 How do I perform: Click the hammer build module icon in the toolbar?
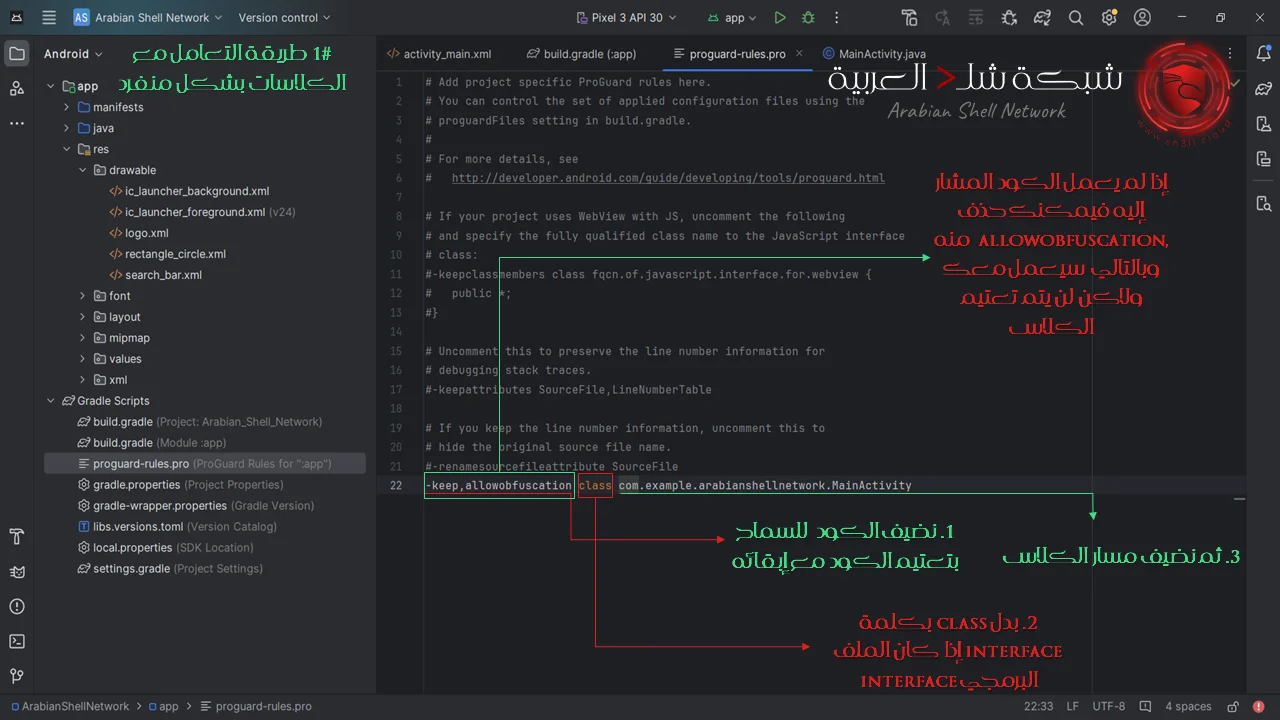(x=909, y=18)
